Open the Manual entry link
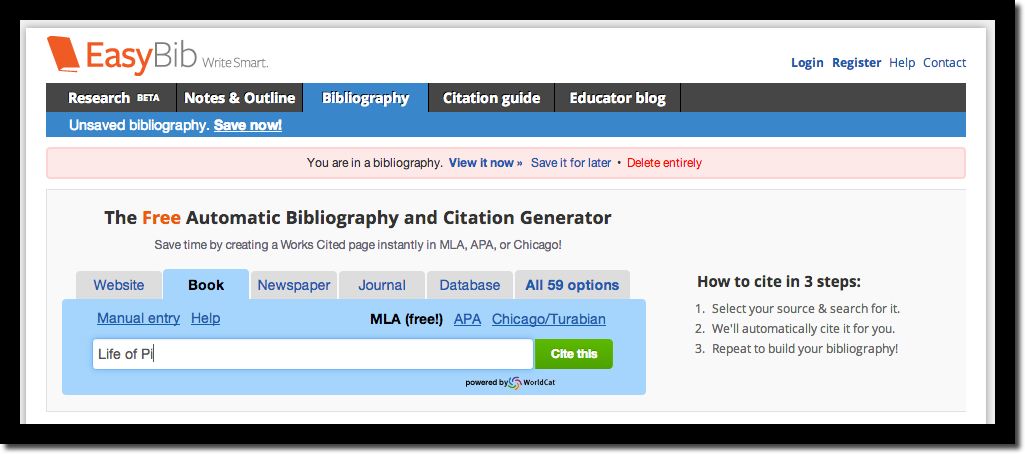The width and height of the screenshot is (1025, 454). tap(139, 318)
